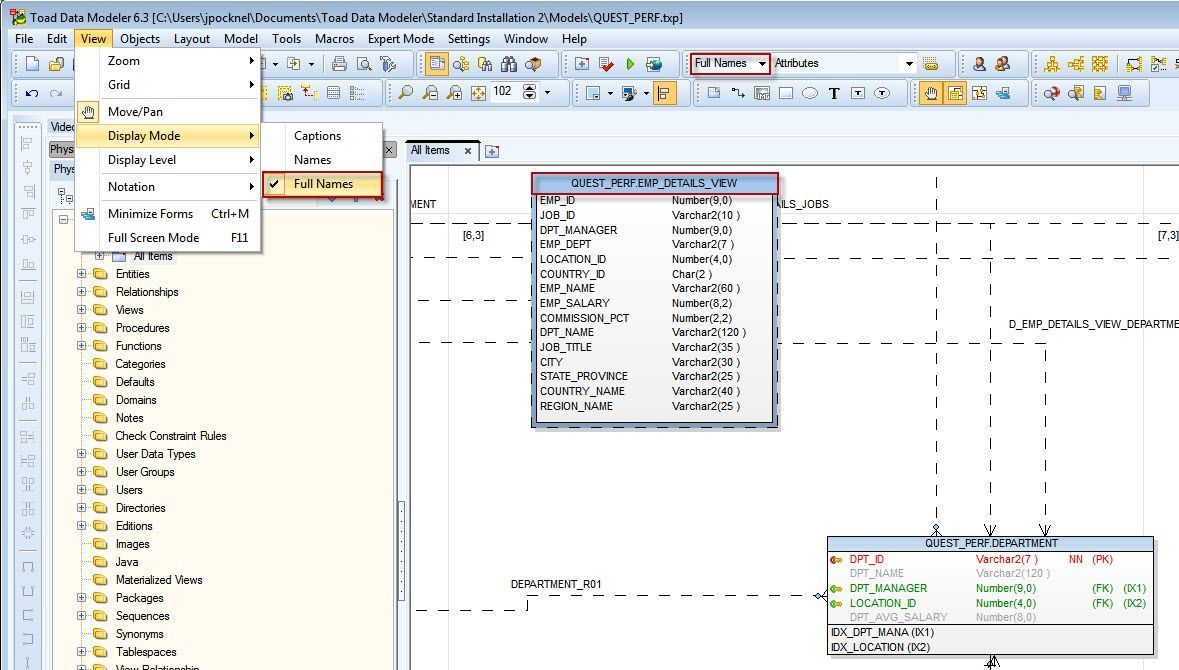This screenshot has height=670, width=1179.
Task: Close the All Items workspace tab
Action: [468, 150]
